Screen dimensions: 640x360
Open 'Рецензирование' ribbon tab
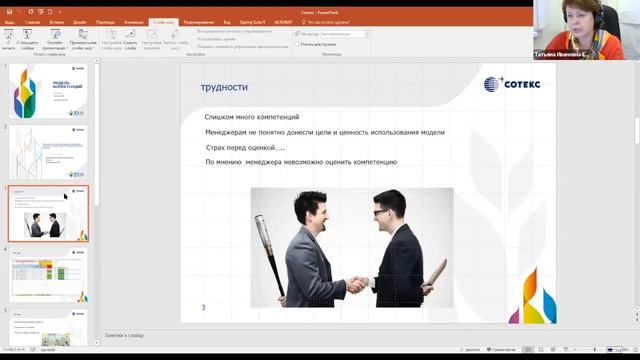(199, 22)
